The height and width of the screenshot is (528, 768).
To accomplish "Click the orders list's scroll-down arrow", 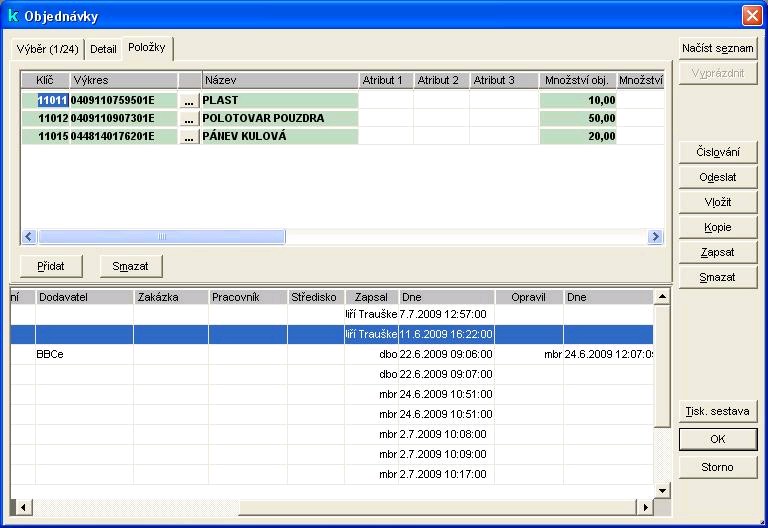I will pyautogui.click(x=662, y=490).
